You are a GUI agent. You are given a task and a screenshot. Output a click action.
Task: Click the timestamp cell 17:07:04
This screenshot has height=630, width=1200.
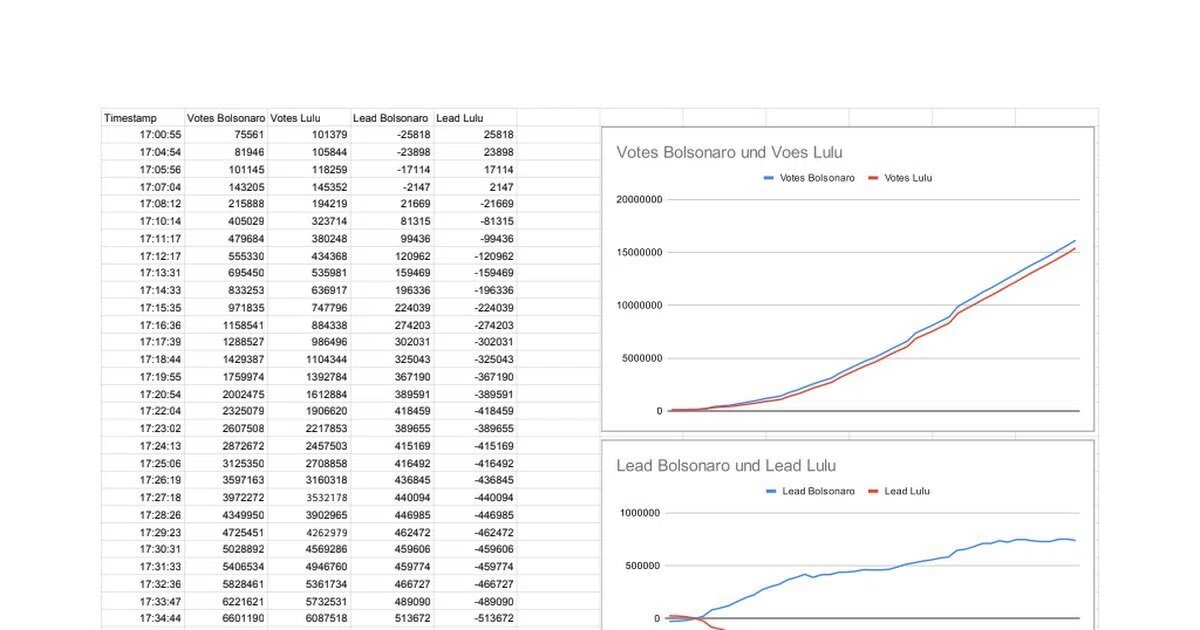(x=143, y=187)
